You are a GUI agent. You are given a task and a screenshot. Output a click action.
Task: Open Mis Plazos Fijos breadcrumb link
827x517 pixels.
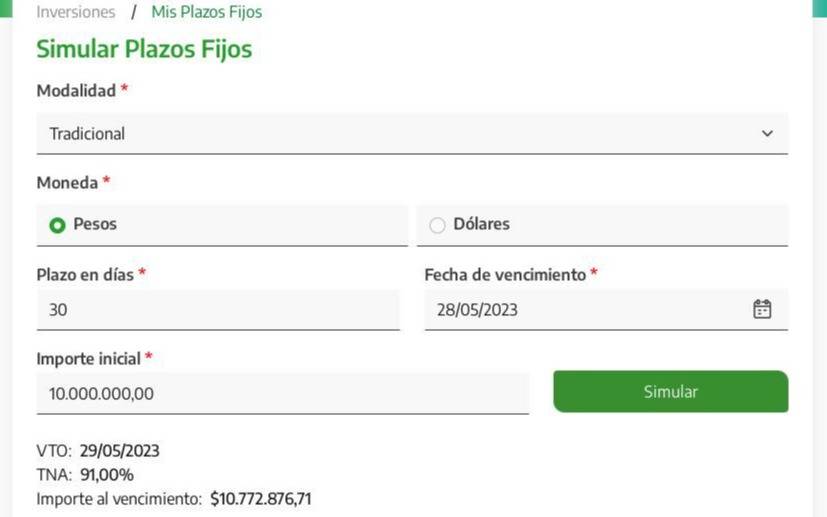(x=207, y=13)
